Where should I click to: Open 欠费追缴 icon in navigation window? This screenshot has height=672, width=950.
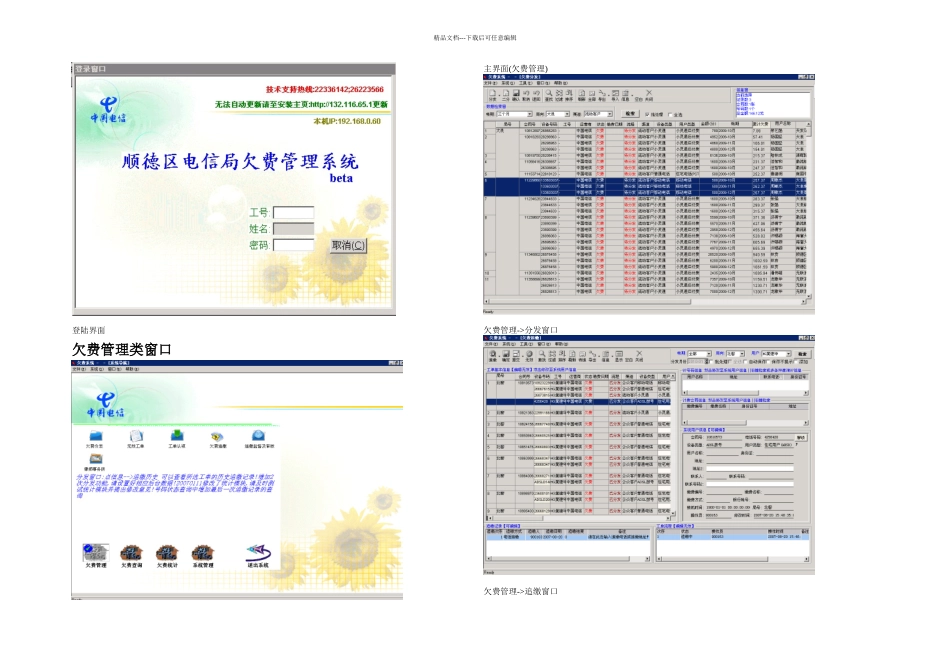(x=218, y=436)
